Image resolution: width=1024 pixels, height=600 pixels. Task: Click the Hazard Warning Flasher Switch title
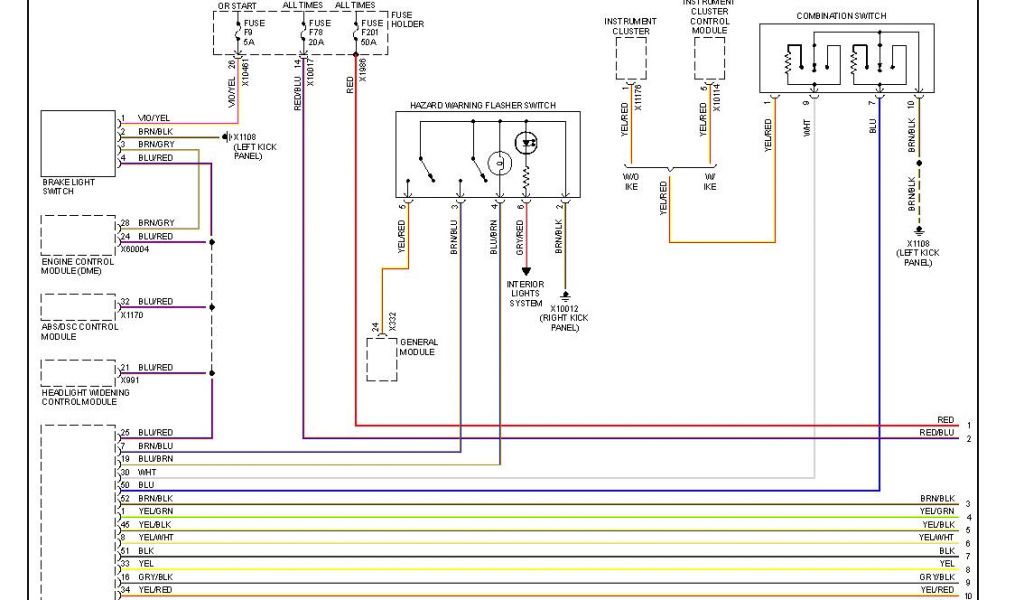[482, 105]
